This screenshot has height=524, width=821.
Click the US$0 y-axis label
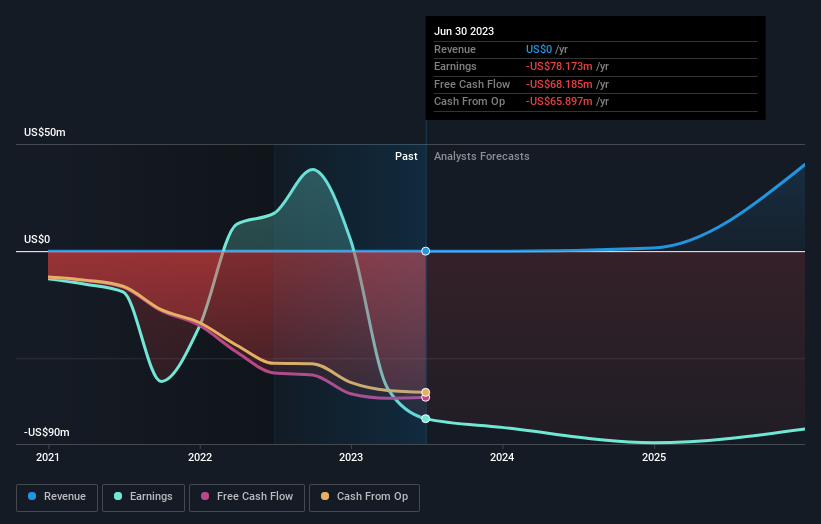[37, 240]
